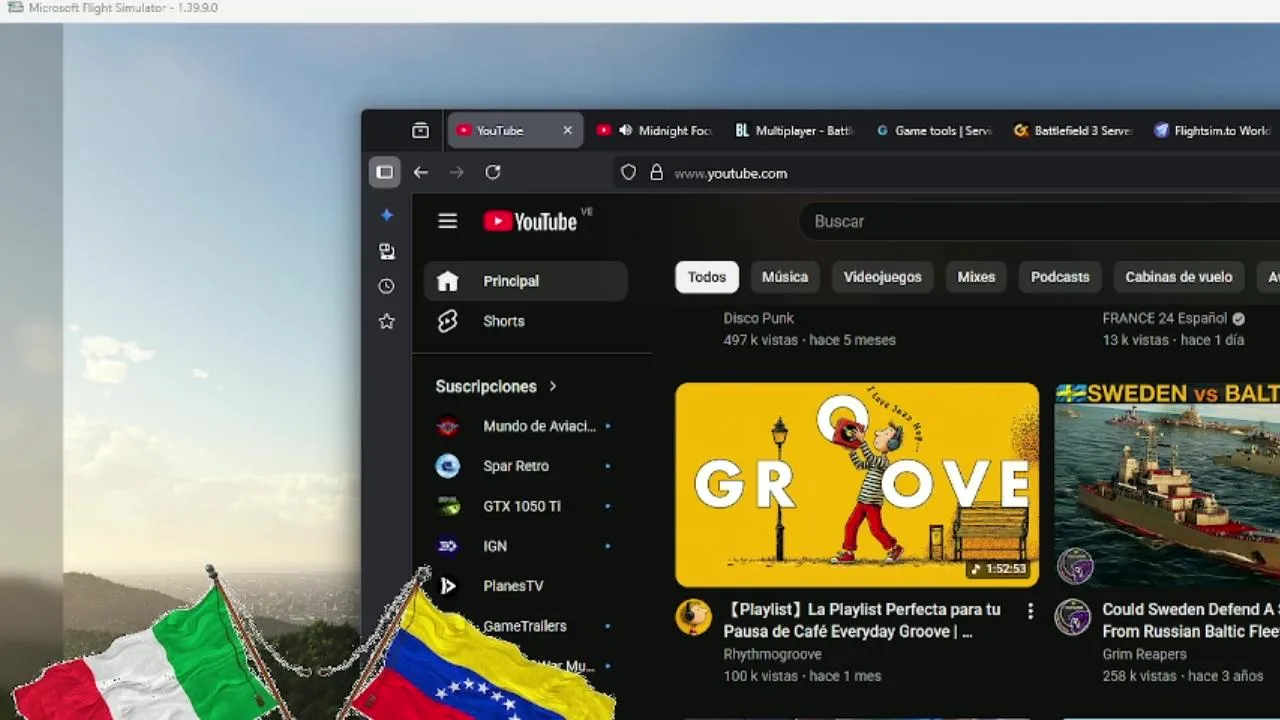This screenshot has height=720, width=1280.
Task: Open the tab overview icon left of tabs
Action: point(420,130)
